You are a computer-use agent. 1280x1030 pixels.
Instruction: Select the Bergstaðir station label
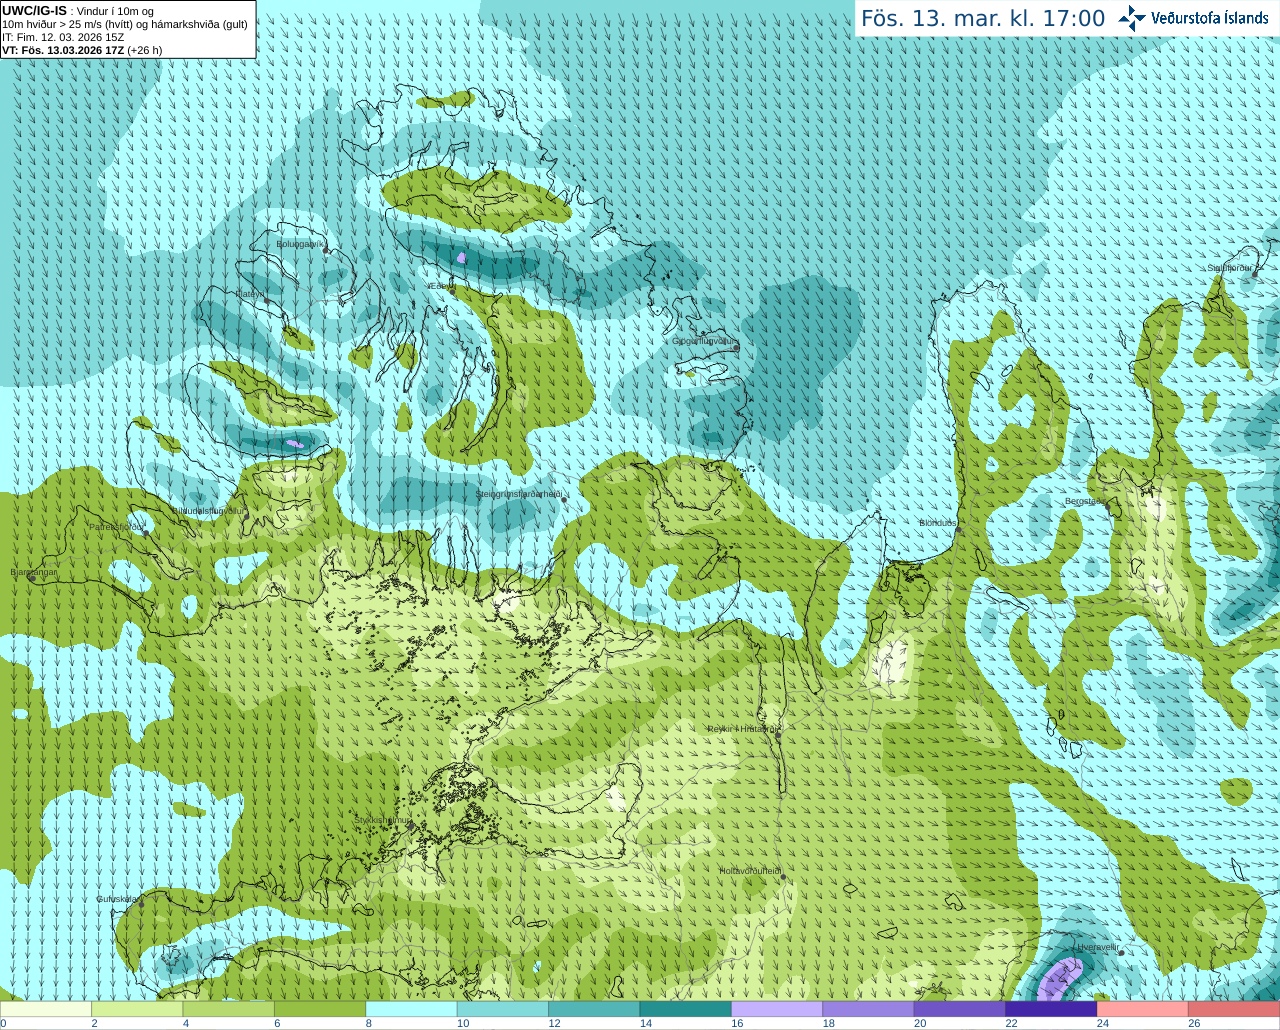(x=1085, y=501)
